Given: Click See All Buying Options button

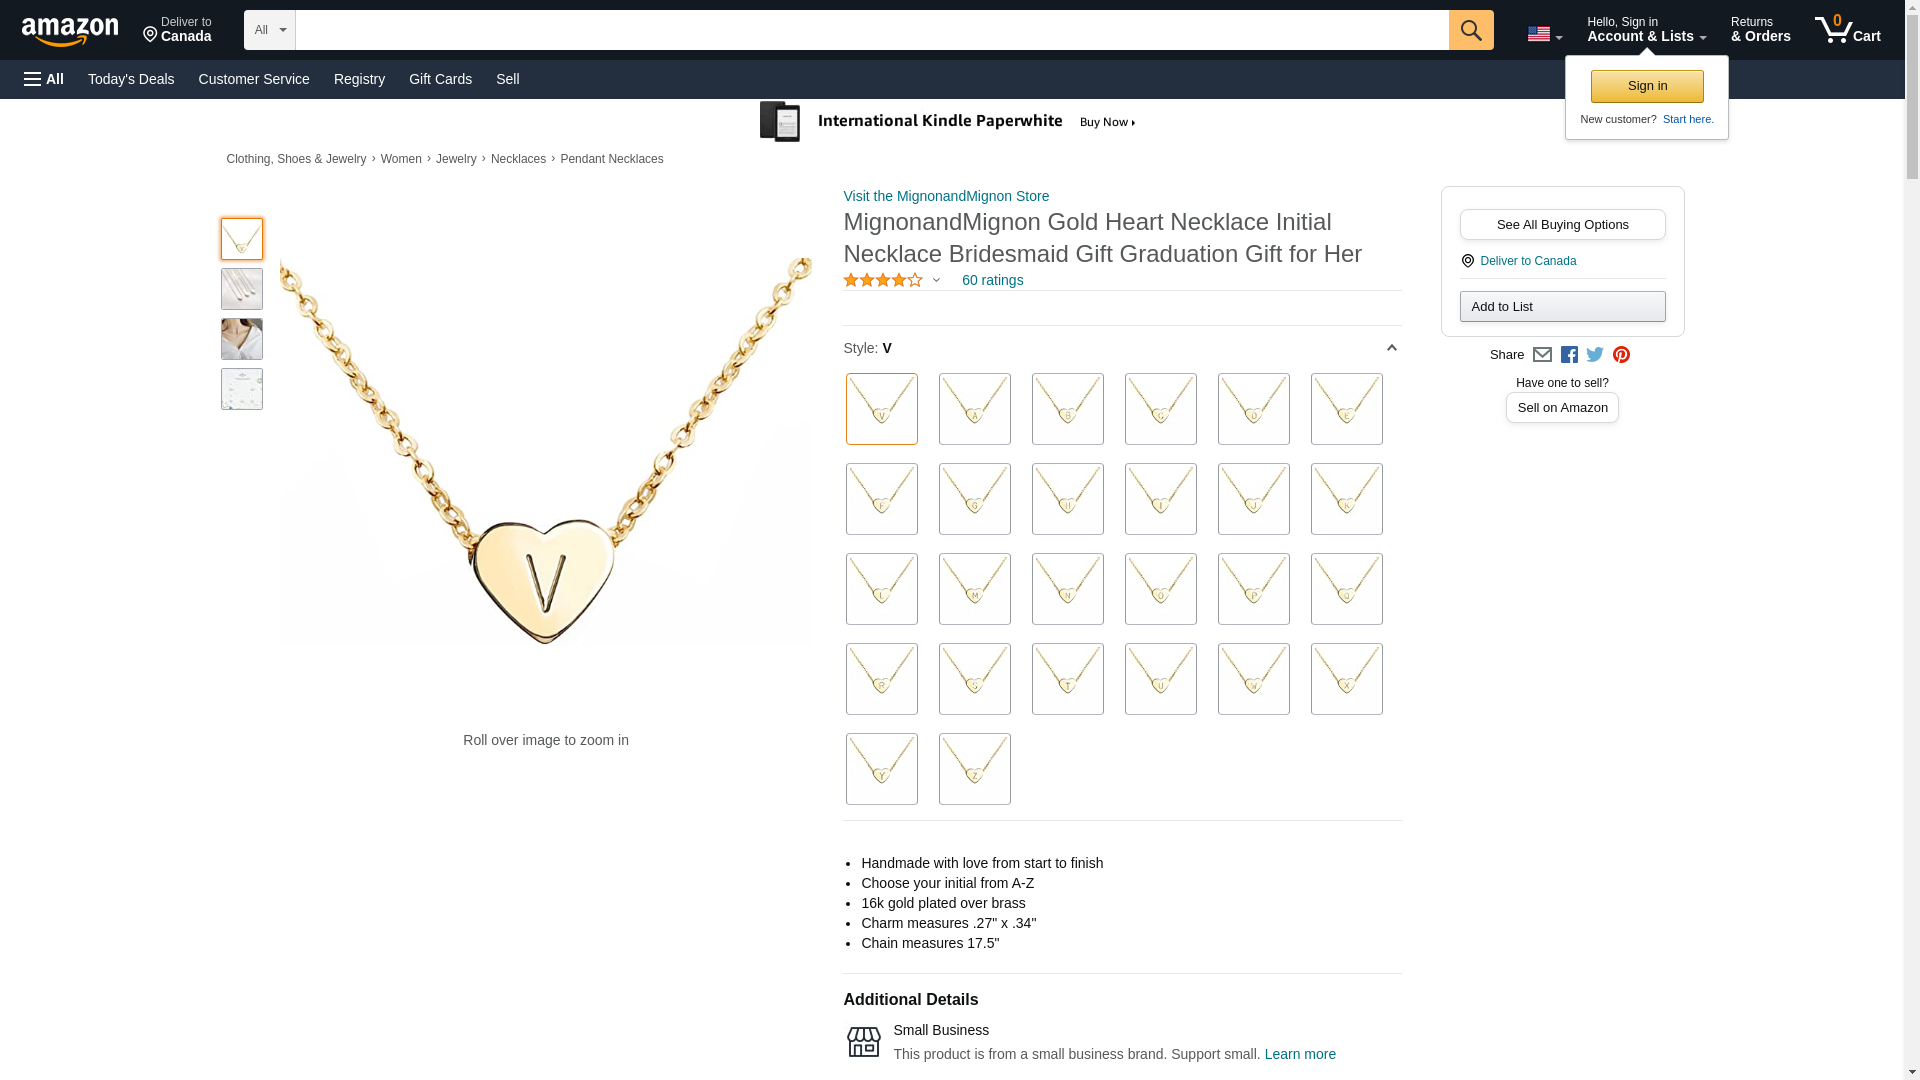Looking at the screenshot, I should [1562, 224].
